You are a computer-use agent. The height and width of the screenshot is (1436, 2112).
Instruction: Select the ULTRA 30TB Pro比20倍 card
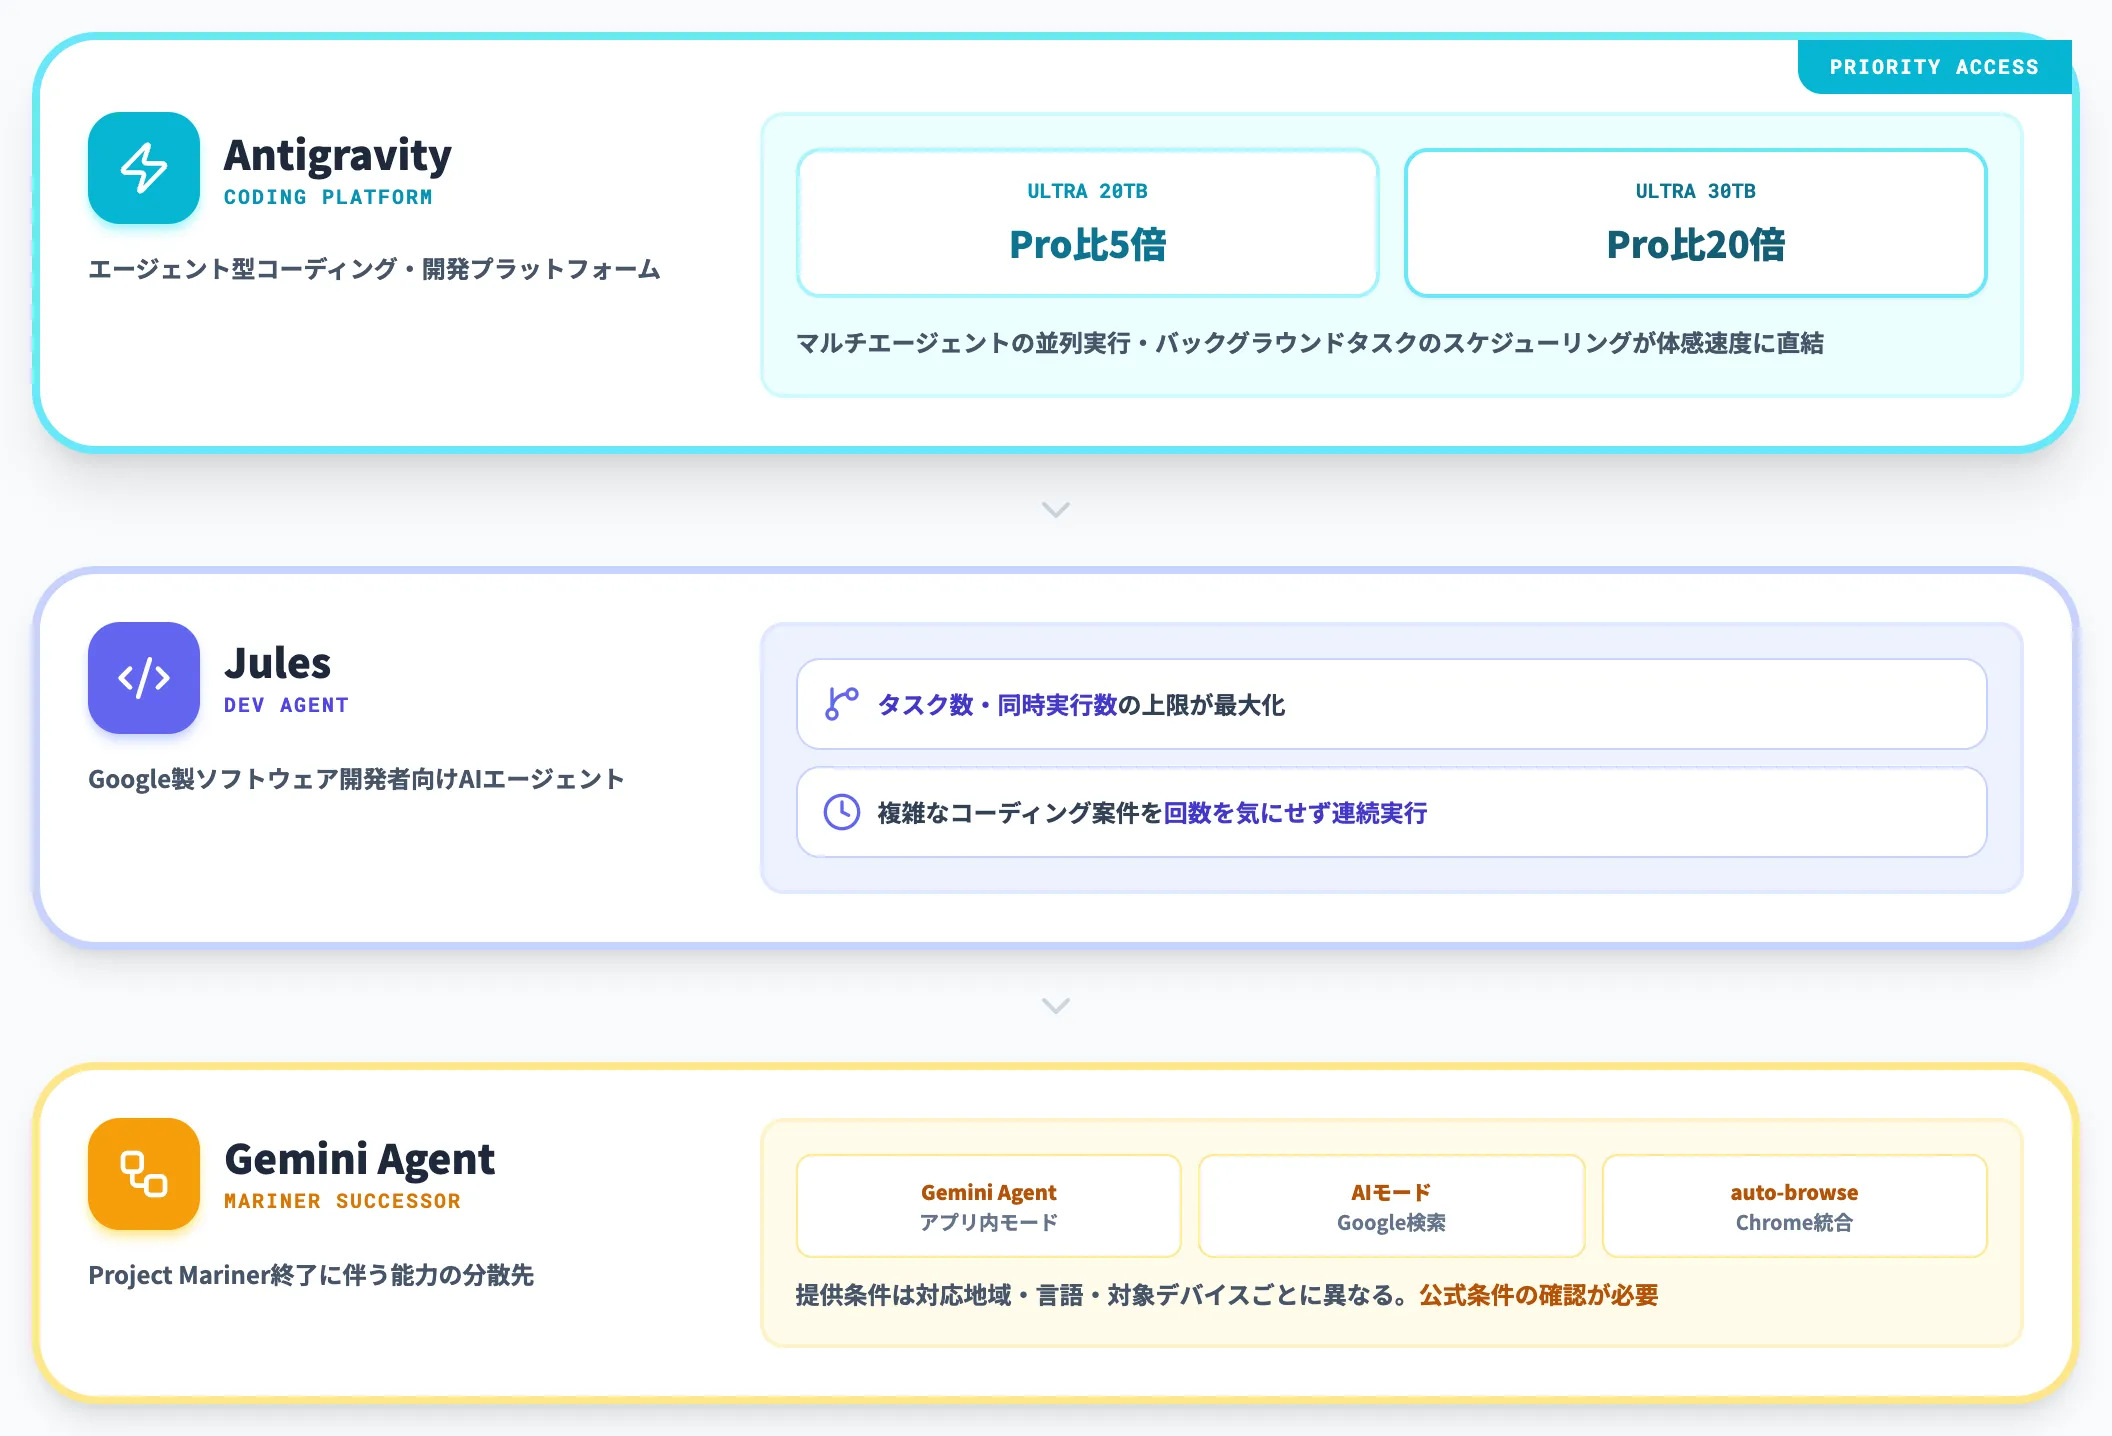point(1695,223)
